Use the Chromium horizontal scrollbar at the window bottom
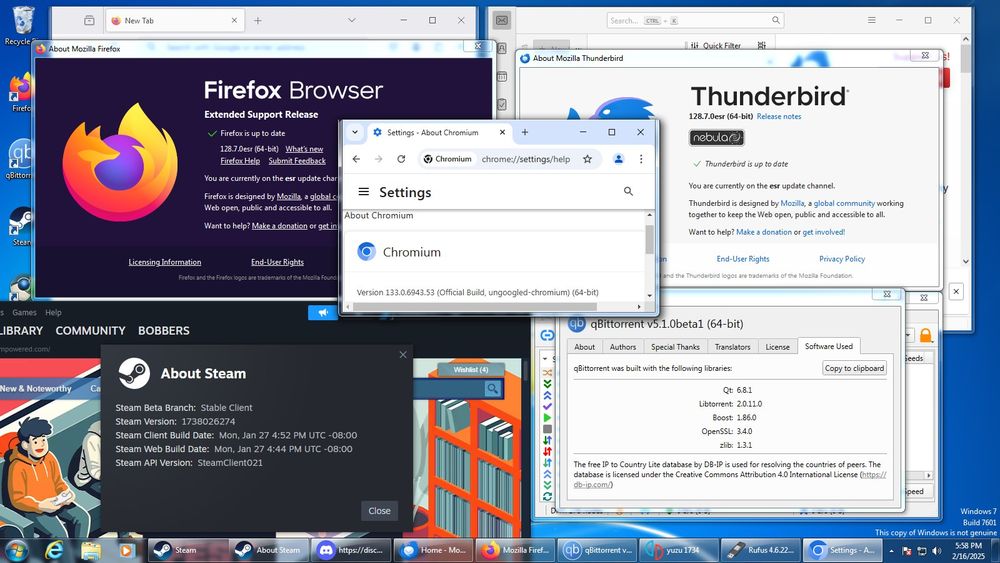Image resolution: width=1000 pixels, height=563 pixels. (x=475, y=307)
